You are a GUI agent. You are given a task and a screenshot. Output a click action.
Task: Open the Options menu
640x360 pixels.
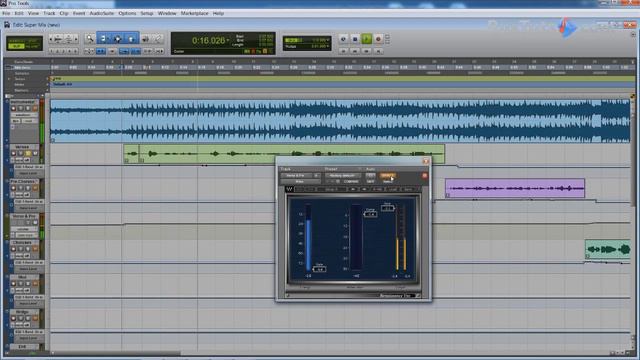(x=127, y=13)
